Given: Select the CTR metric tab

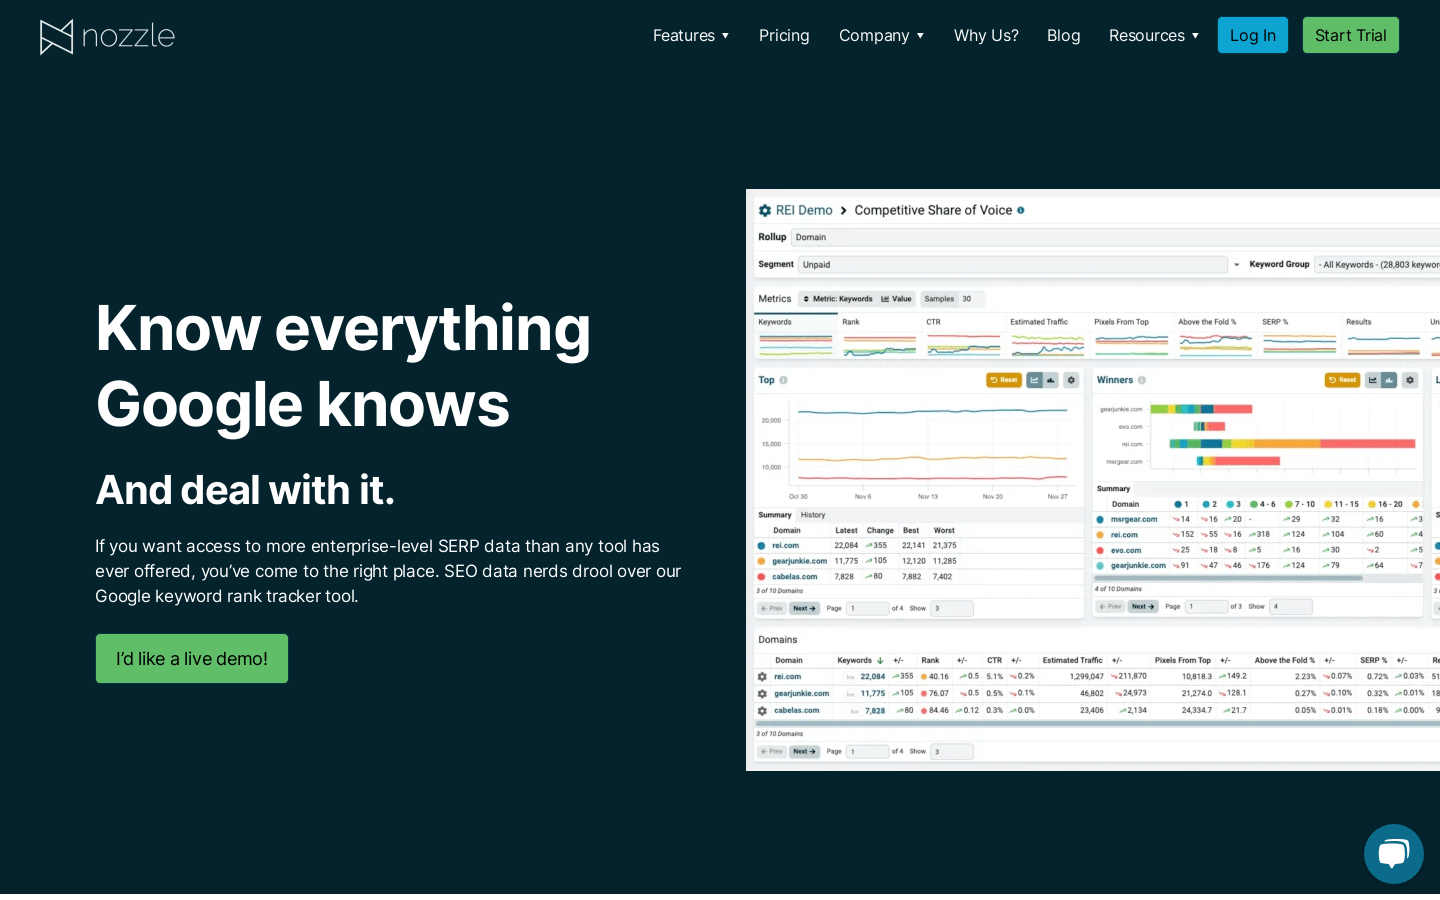Looking at the screenshot, I should pyautogui.click(x=964, y=337).
